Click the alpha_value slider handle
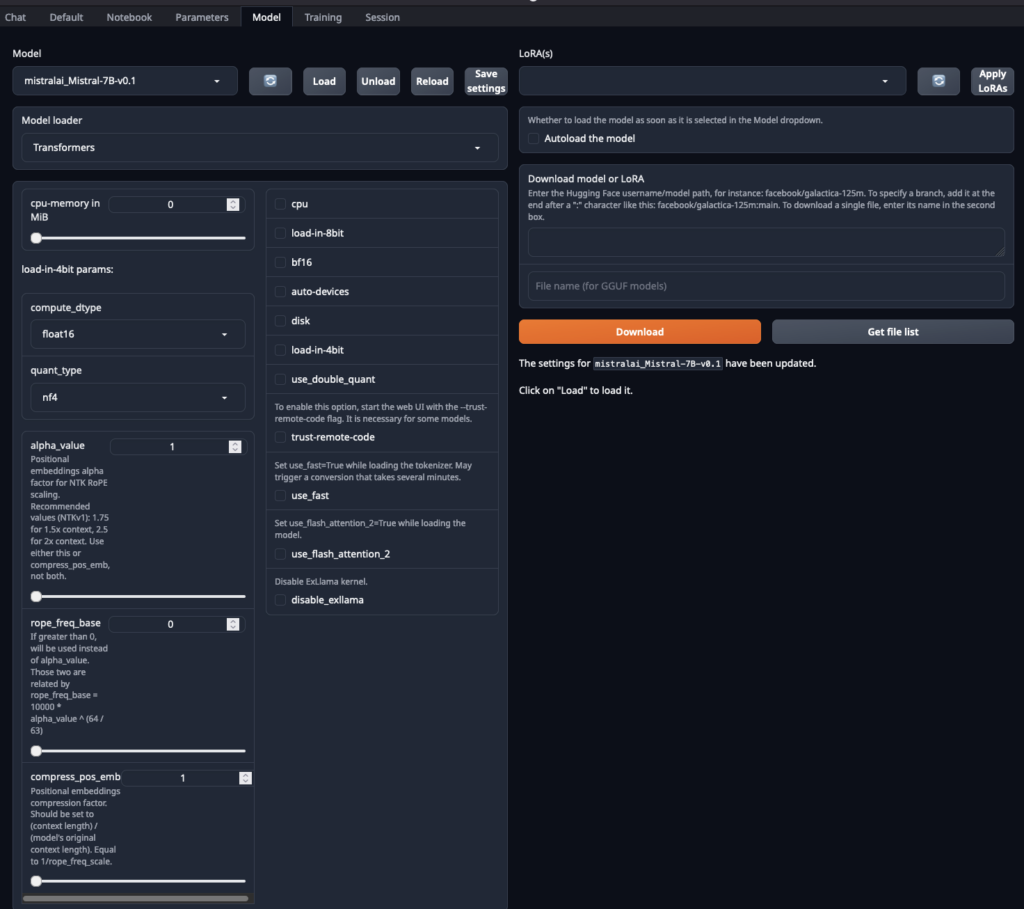 37,596
